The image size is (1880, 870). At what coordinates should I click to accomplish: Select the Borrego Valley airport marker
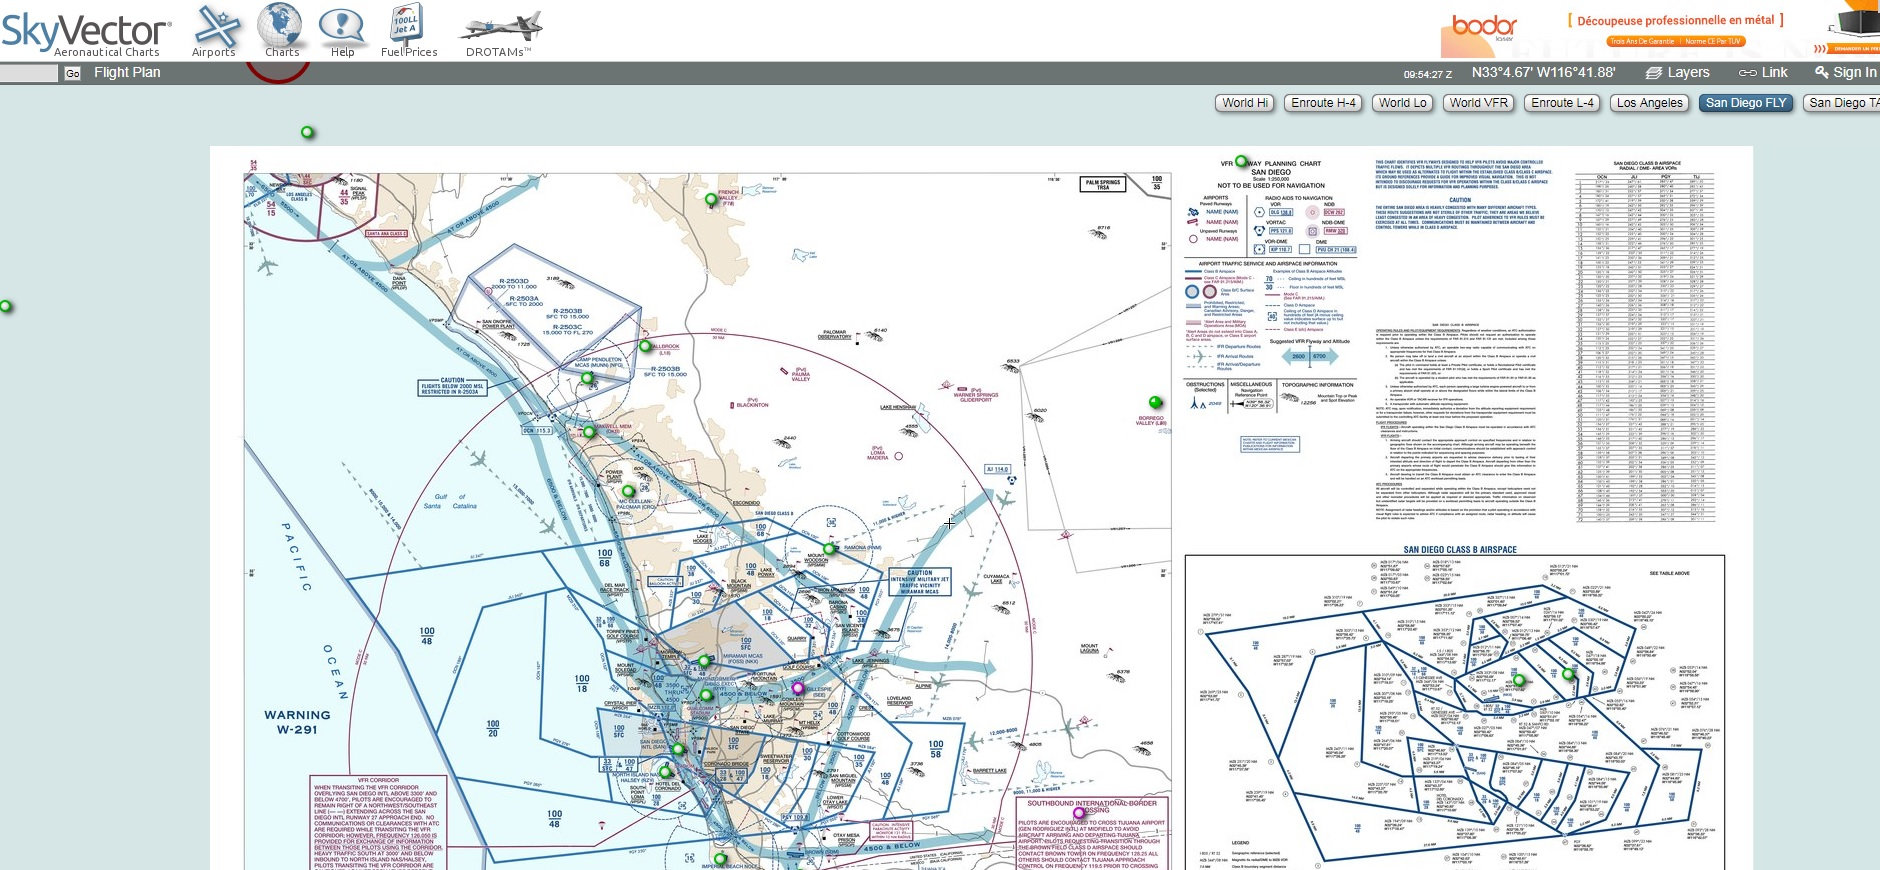coord(1155,403)
